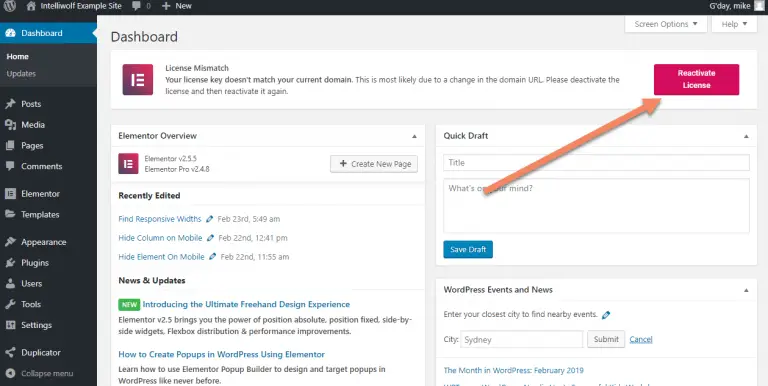Click the Cancel link next to Submit
The width and height of the screenshot is (768, 386).
pos(641,339)
